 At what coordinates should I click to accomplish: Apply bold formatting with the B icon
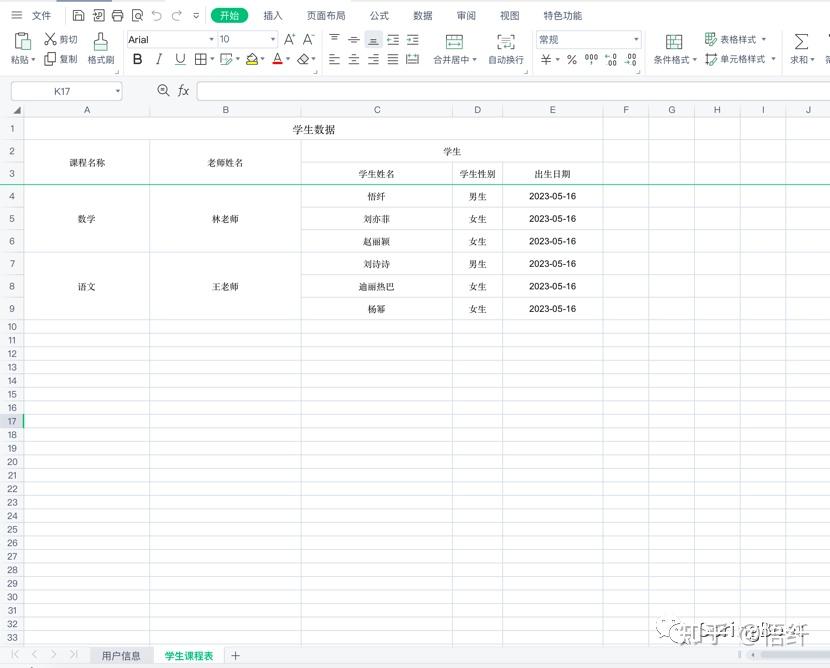tap(137, 59)
